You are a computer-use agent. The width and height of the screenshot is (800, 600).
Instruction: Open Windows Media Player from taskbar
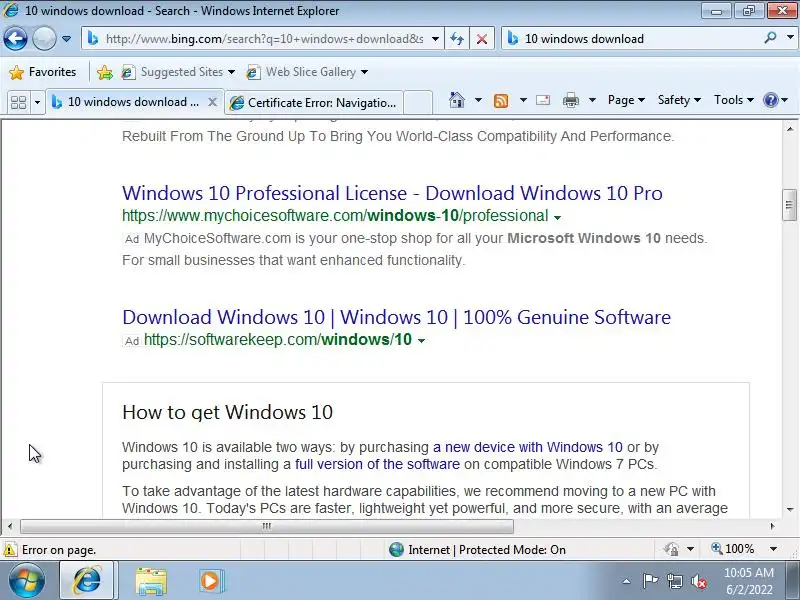click(x=211, y=581)
